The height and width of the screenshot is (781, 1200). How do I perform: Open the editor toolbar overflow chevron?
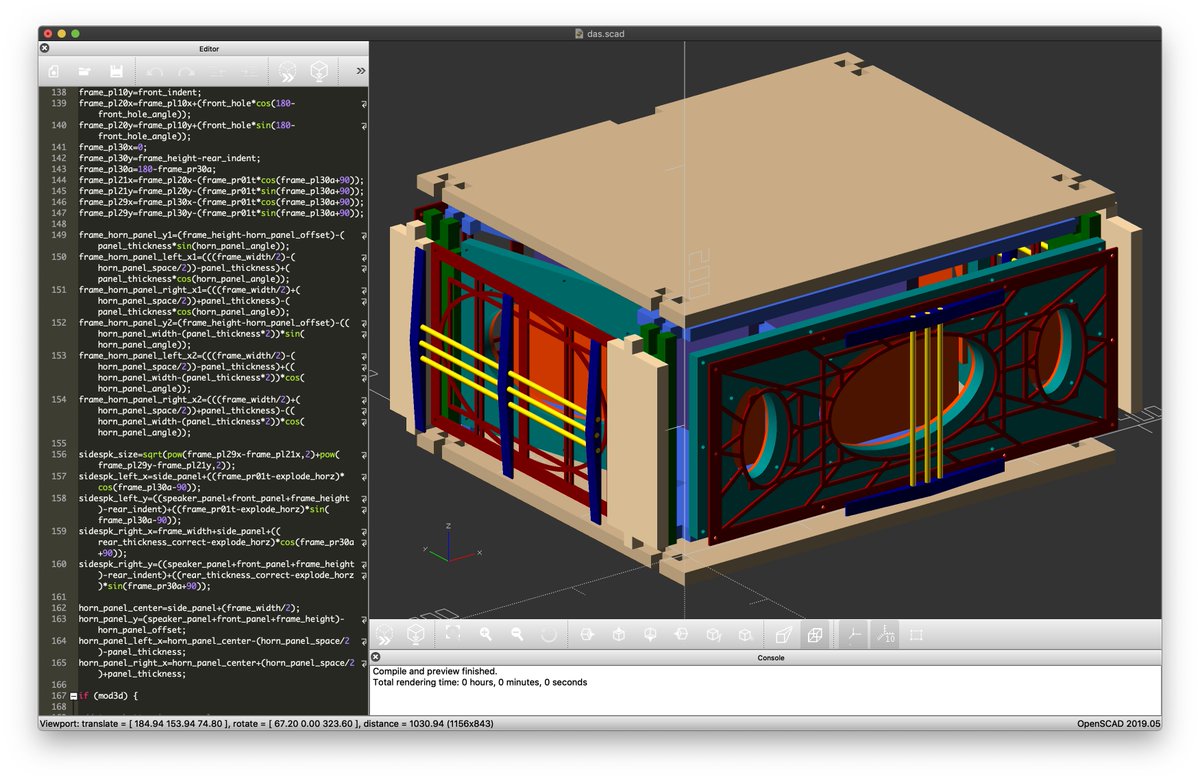(358, 71)
